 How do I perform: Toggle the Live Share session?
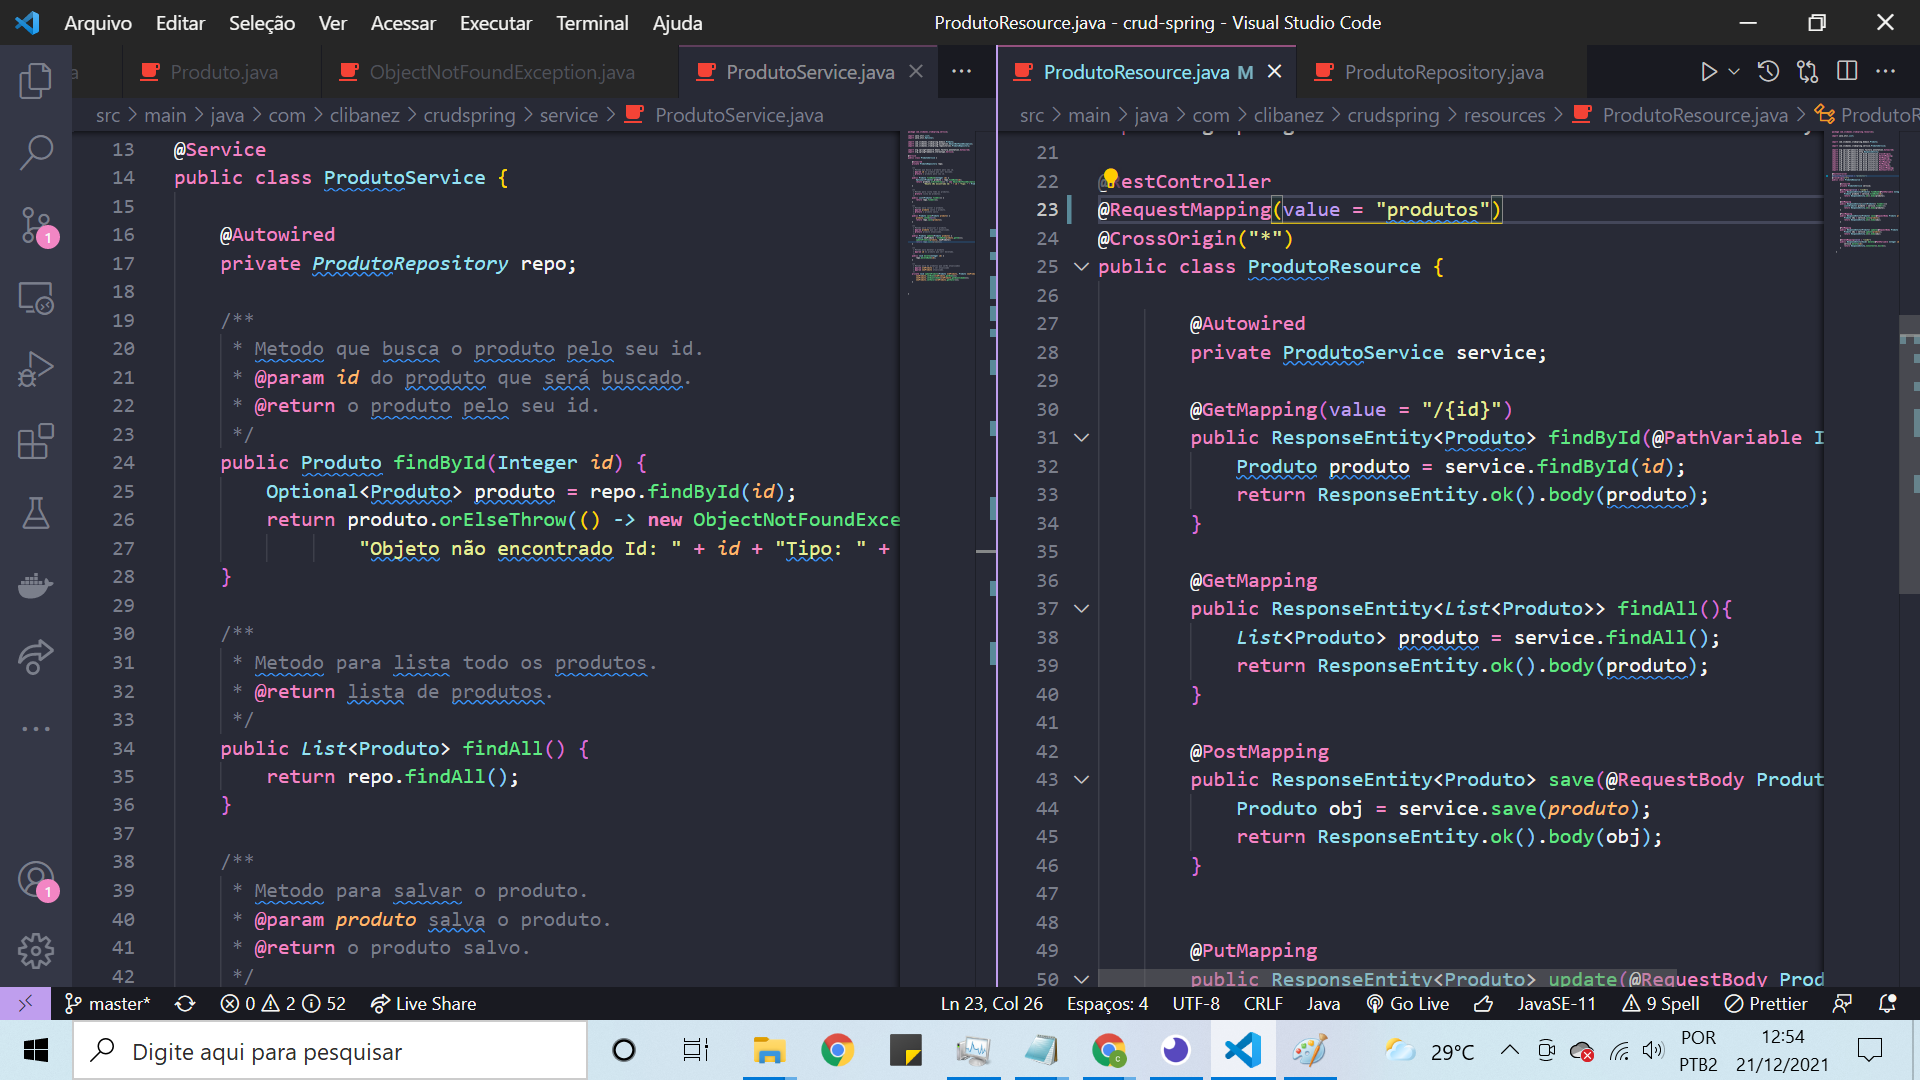[423, 1003]
